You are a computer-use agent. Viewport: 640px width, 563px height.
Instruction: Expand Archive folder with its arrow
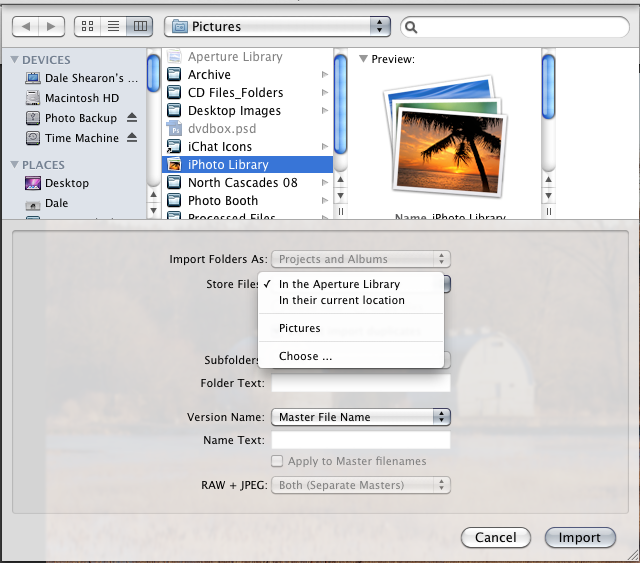[325, 74]
